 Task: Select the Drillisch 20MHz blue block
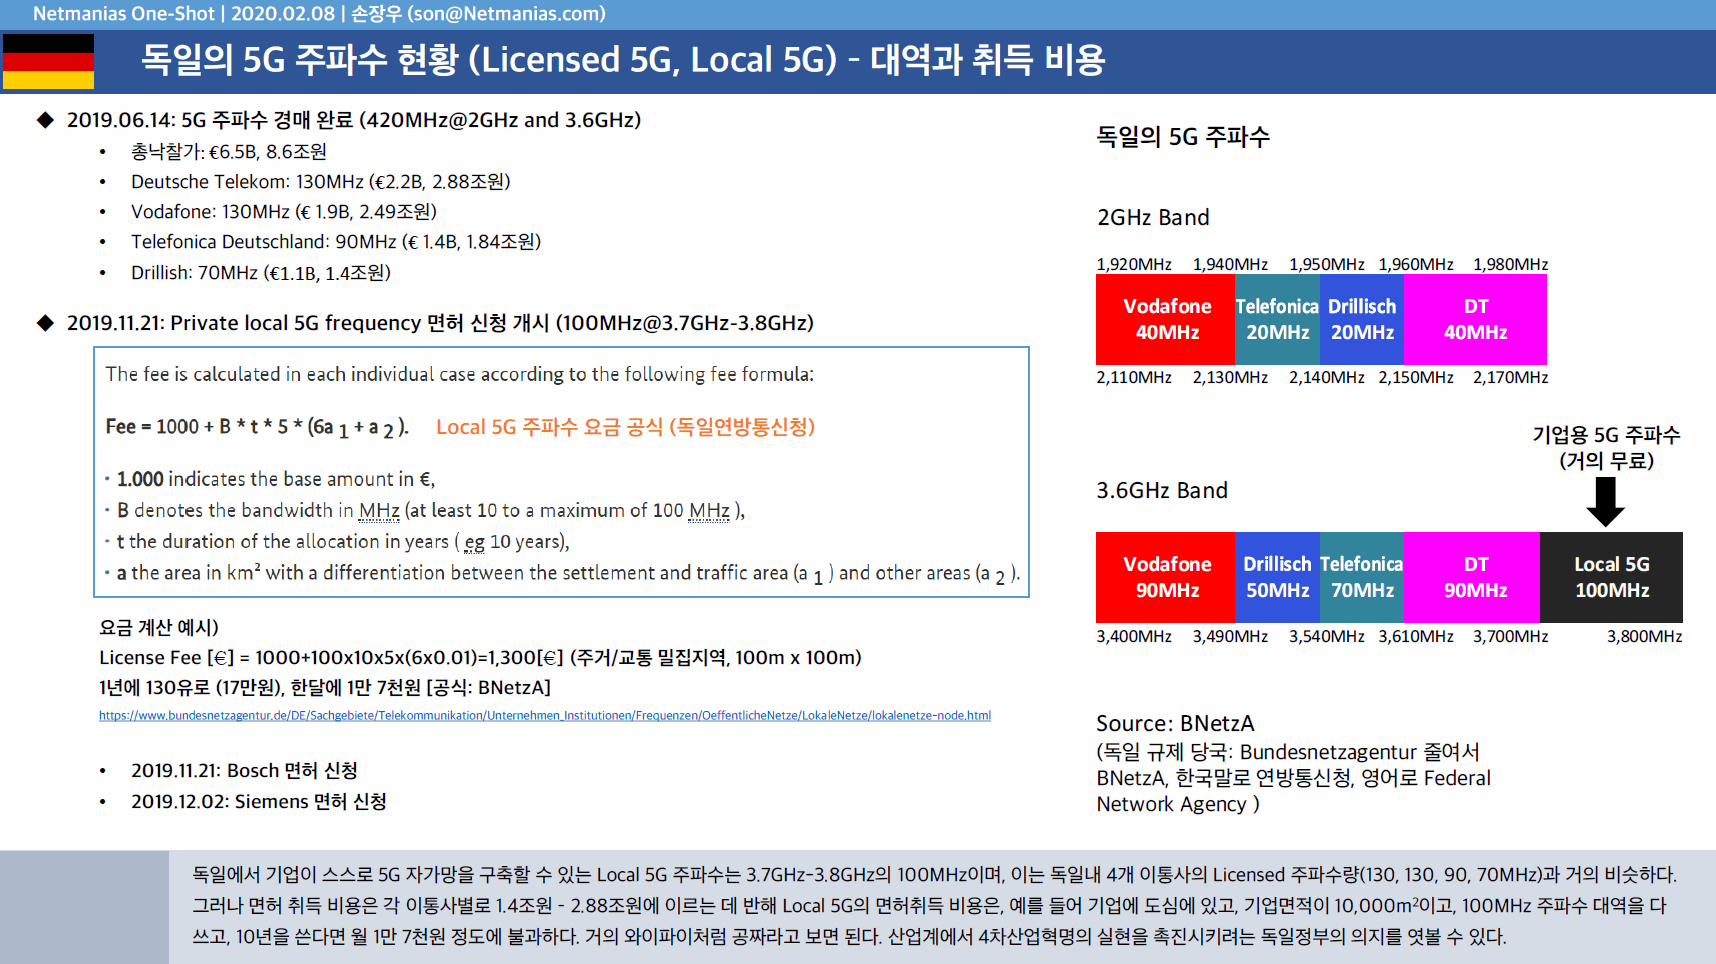pyautogui.click(x=1362, y=319)
